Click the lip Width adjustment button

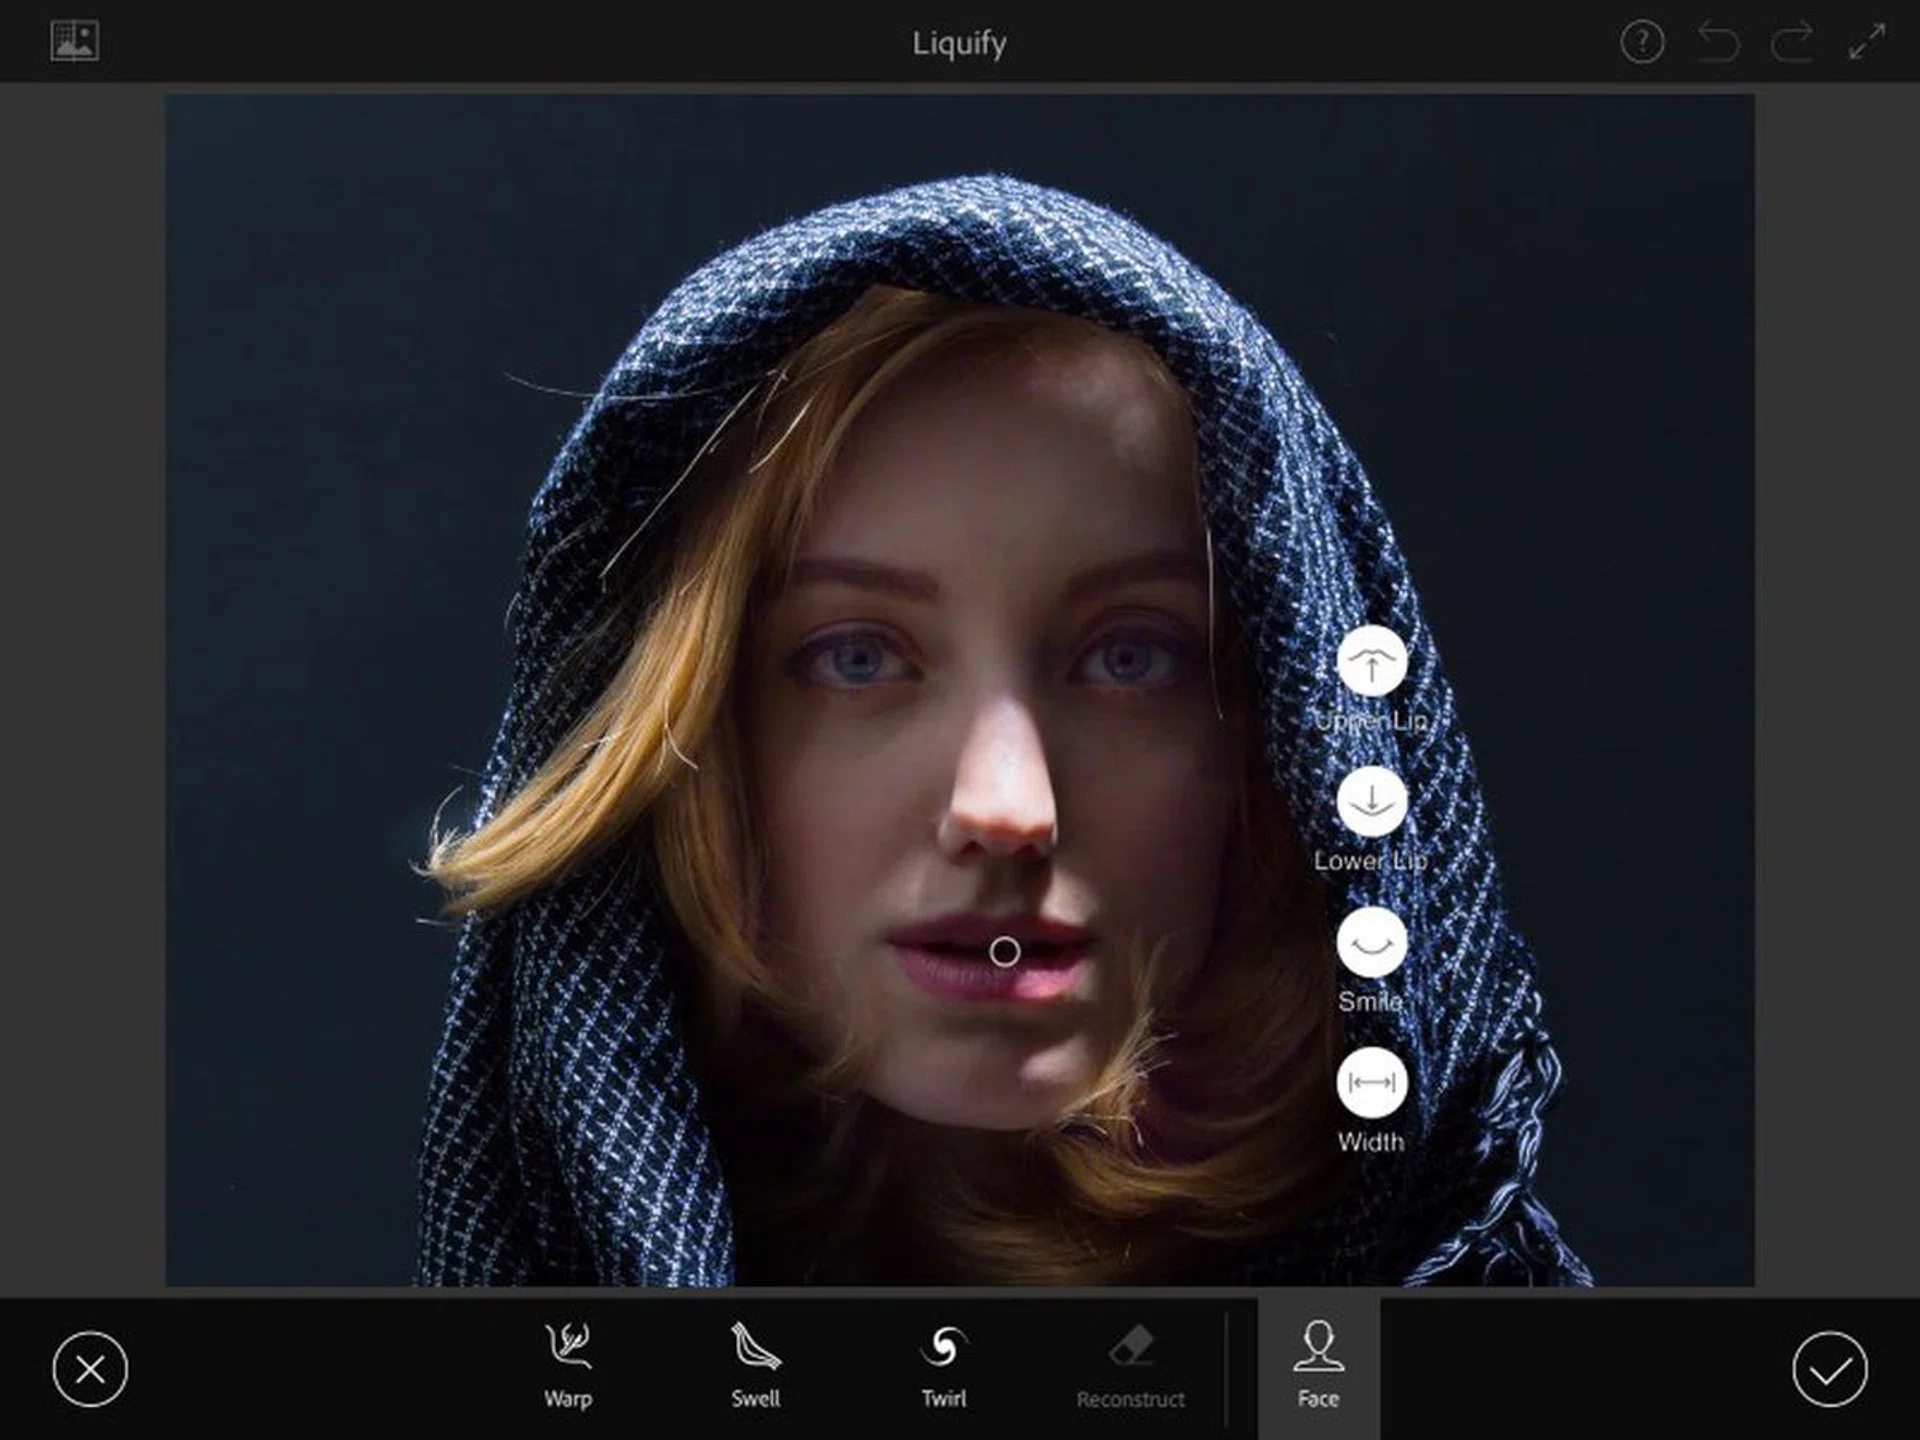[x=1371, y=1083]
